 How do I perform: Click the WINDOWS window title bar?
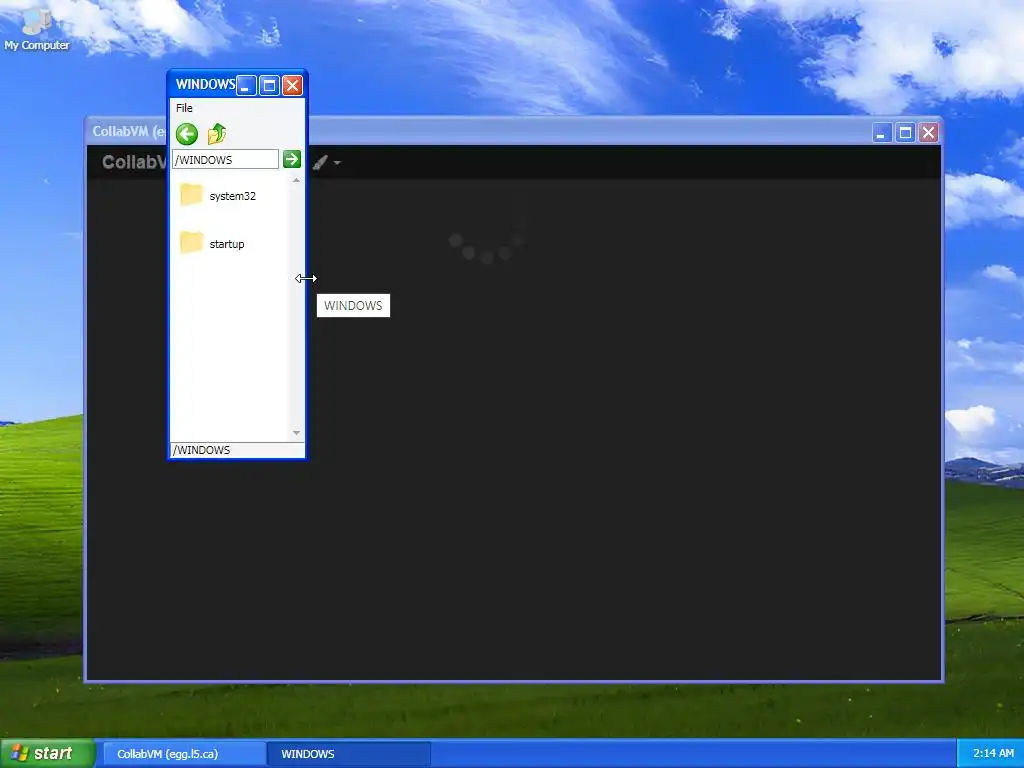click(204, 84)
